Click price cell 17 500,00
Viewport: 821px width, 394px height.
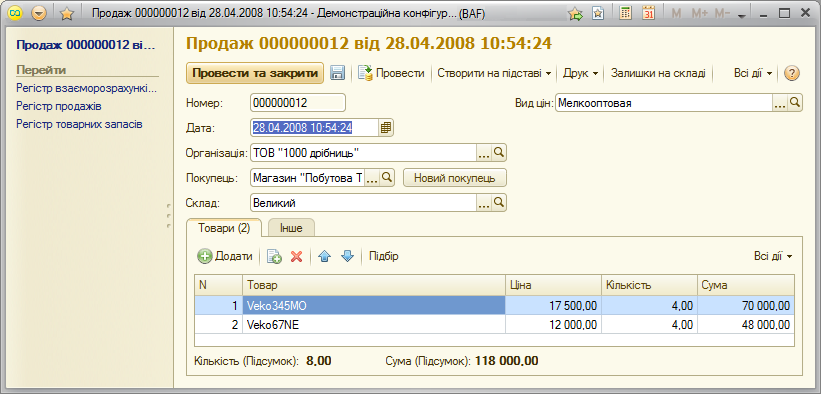click(553, 305)
